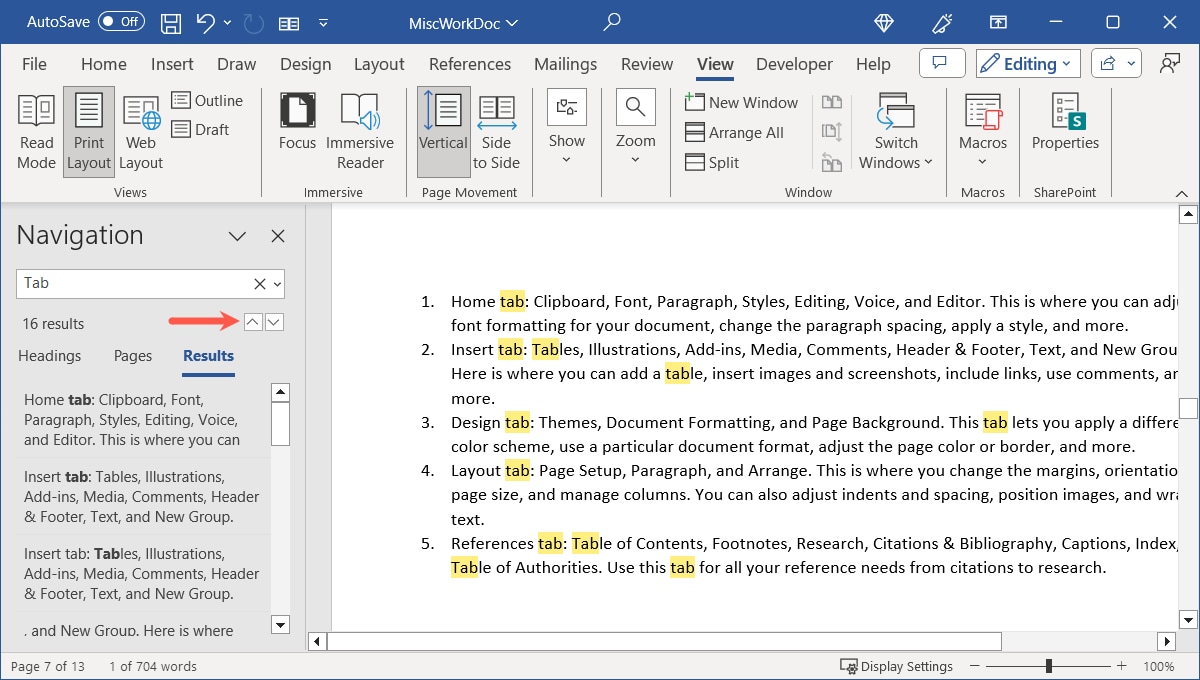
Task: Split the document window
Action: pos(713,162)
